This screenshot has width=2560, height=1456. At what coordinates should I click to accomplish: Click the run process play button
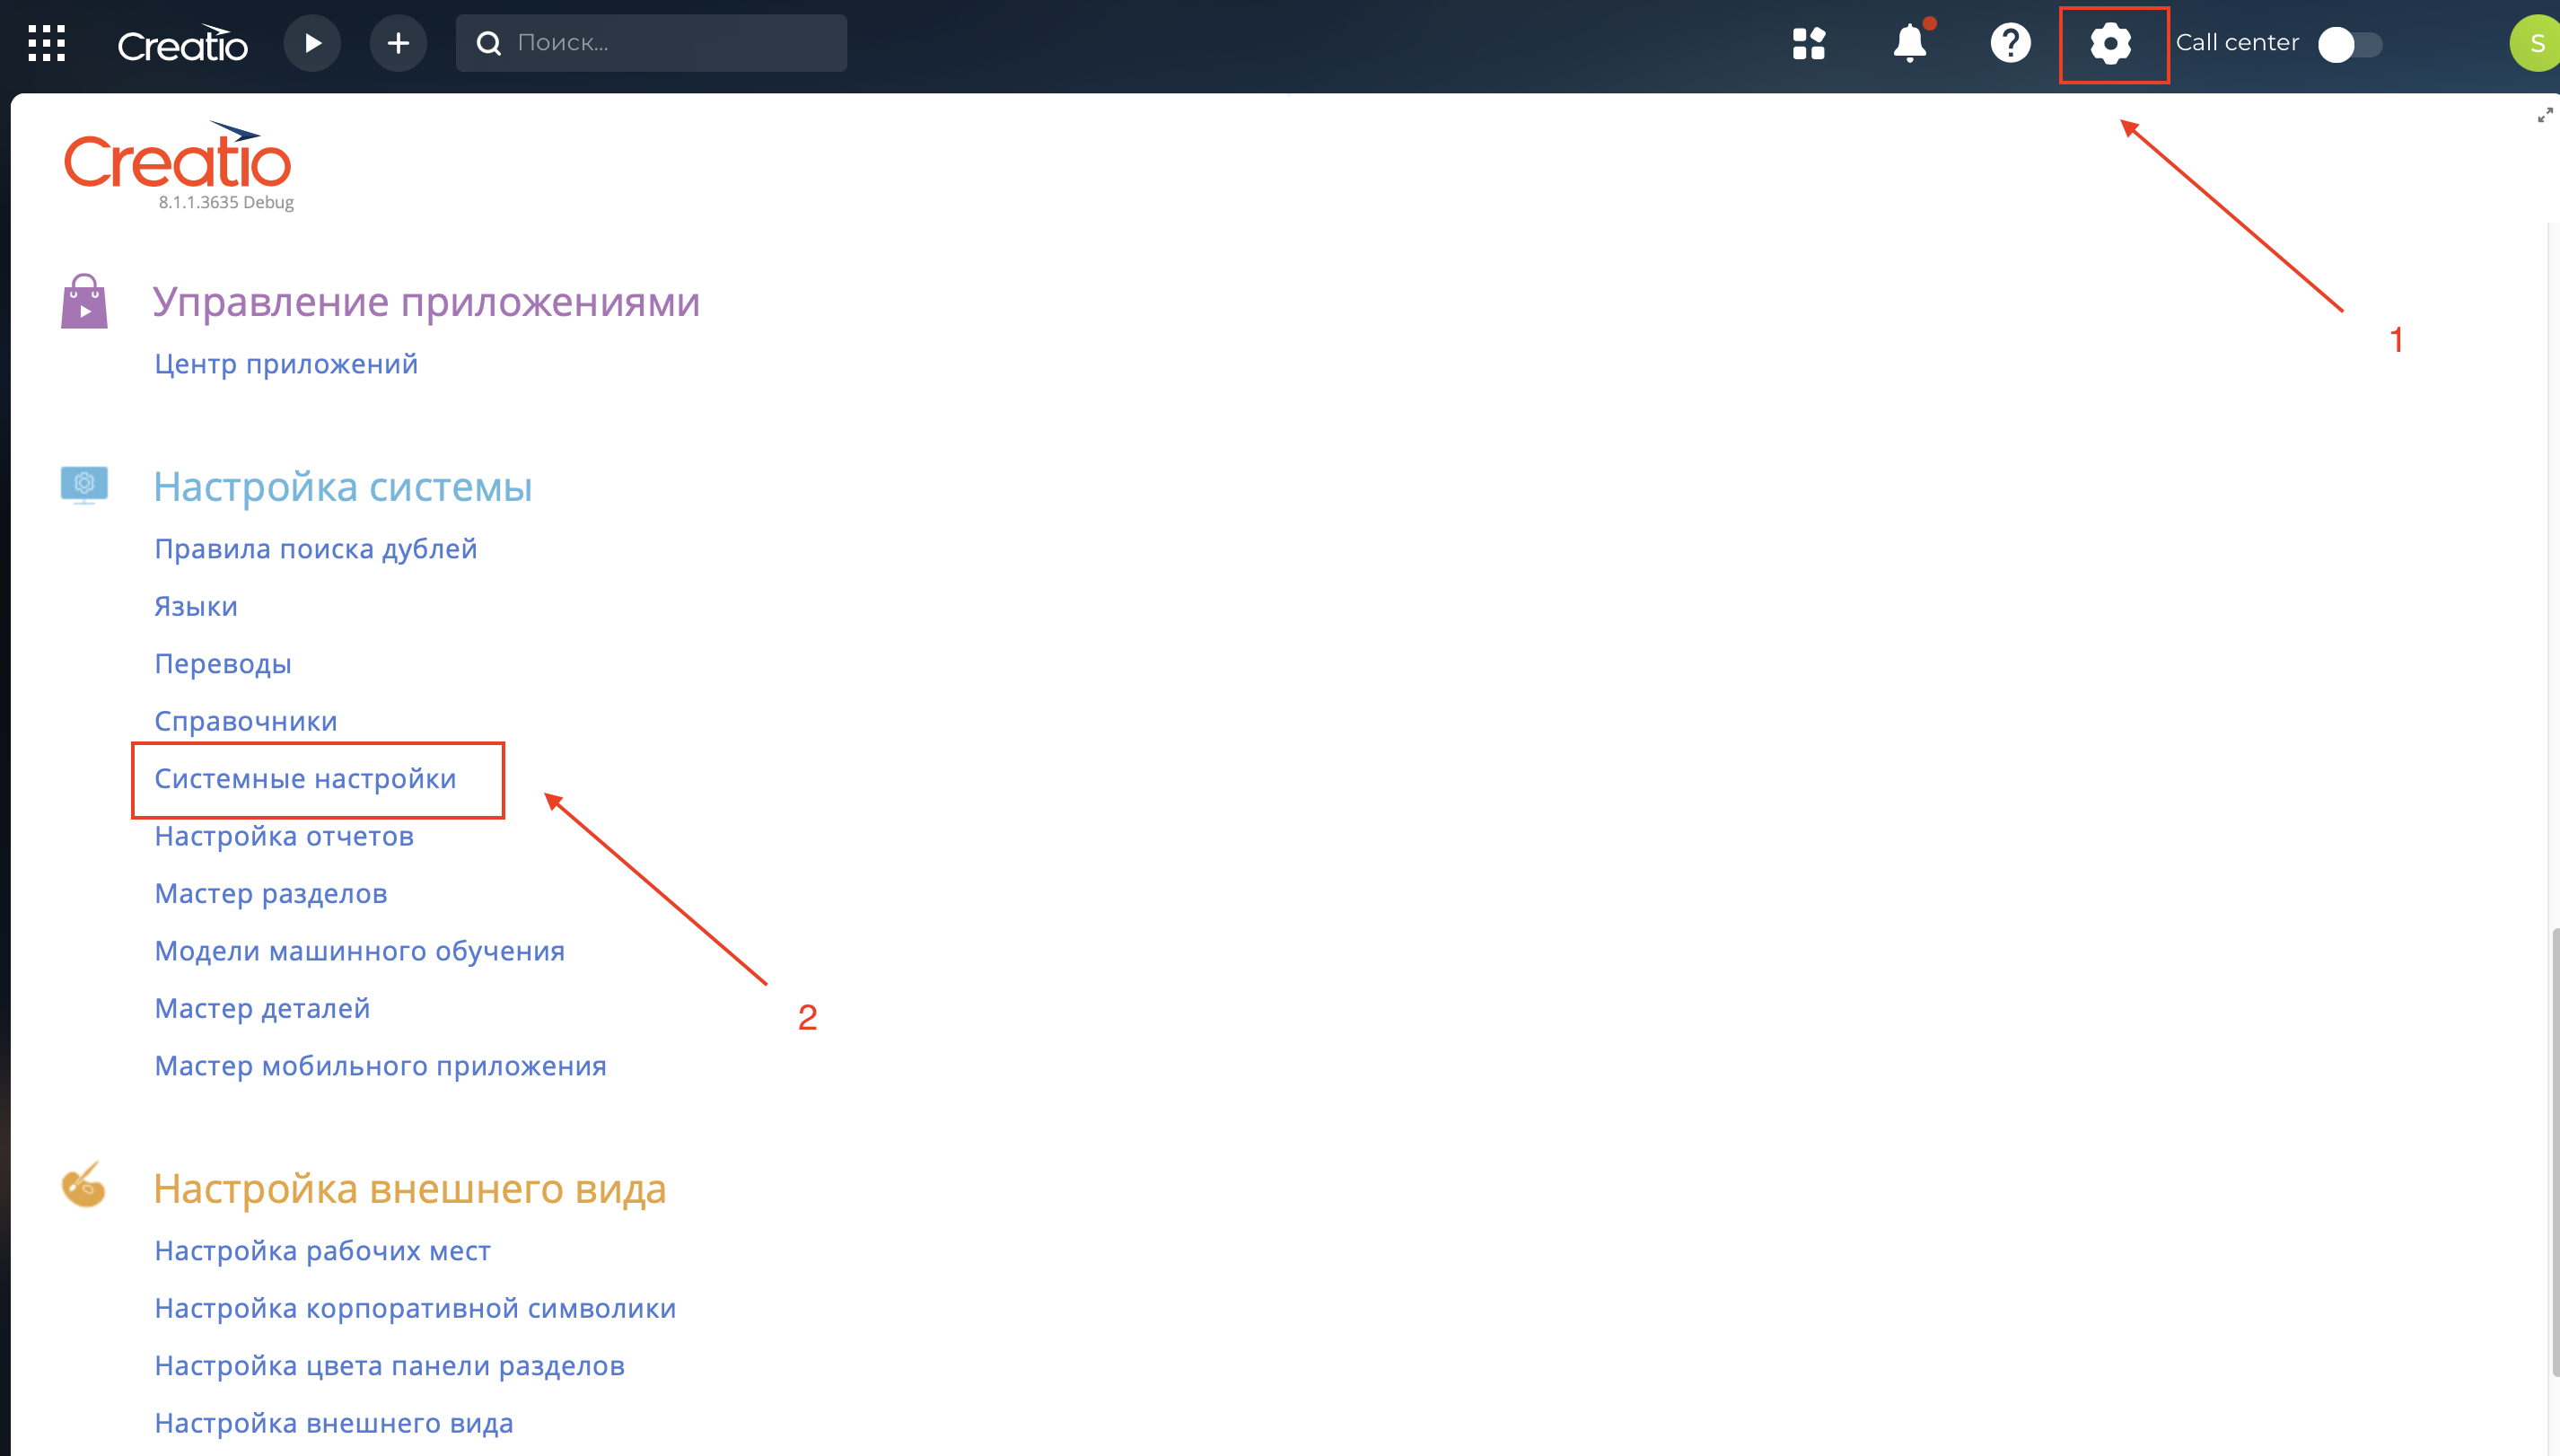(312, 43)
